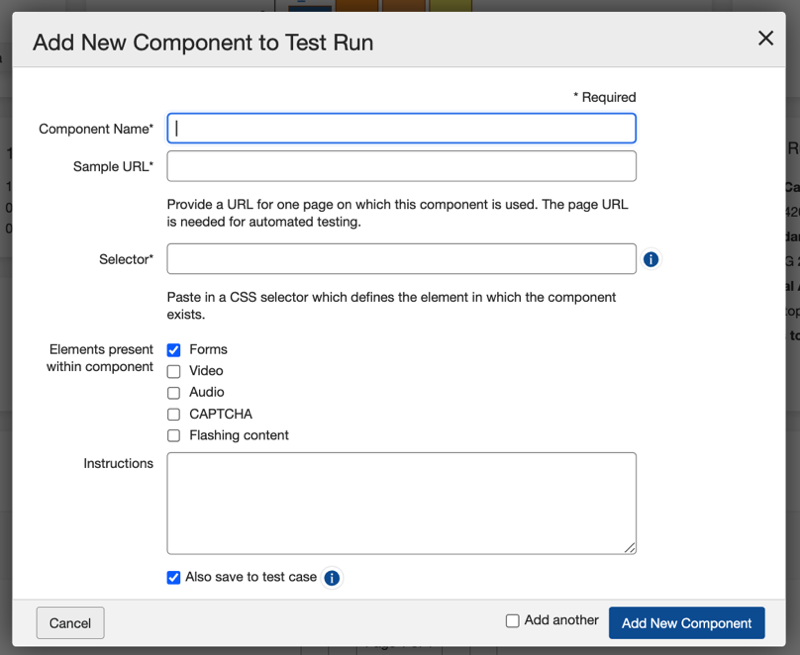
Task: Enable the Add another checkbox
Action: [x=513, y=621]
